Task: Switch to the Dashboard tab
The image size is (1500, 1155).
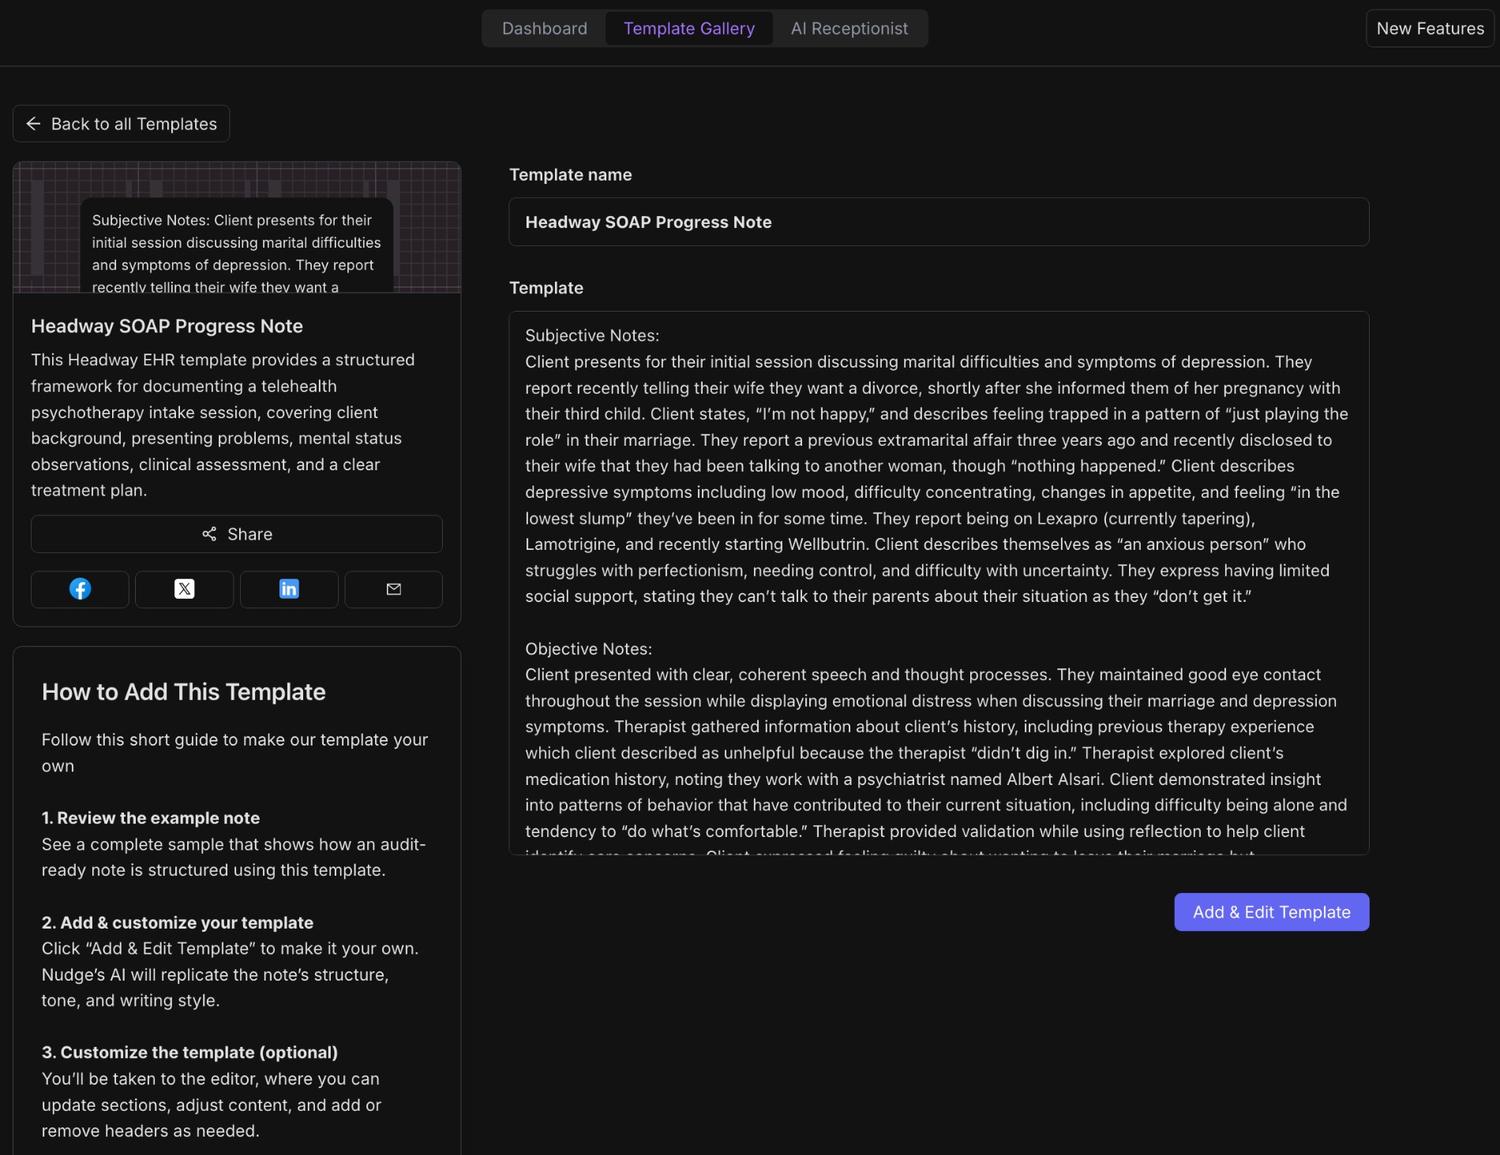Action: coord(544,28)
